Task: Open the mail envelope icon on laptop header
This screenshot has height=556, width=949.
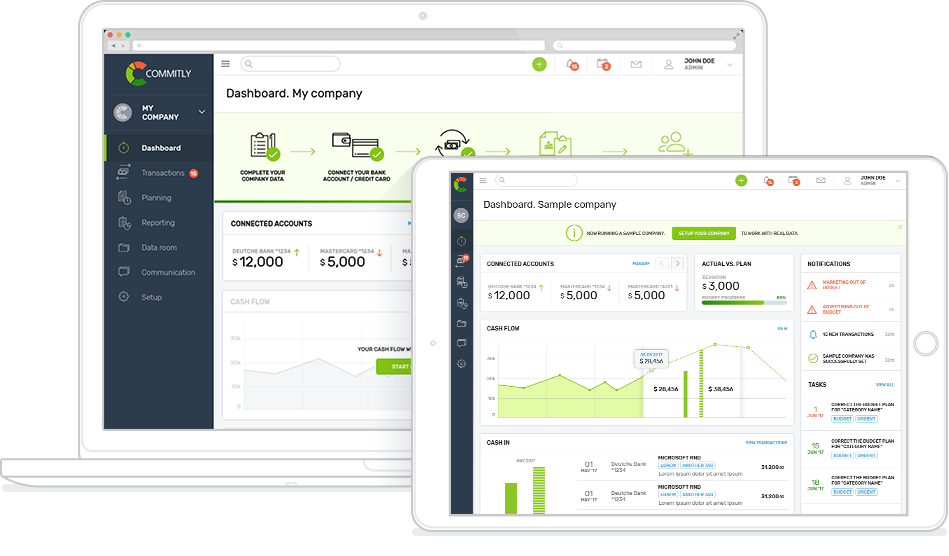Action: click(x=635, y=64)
